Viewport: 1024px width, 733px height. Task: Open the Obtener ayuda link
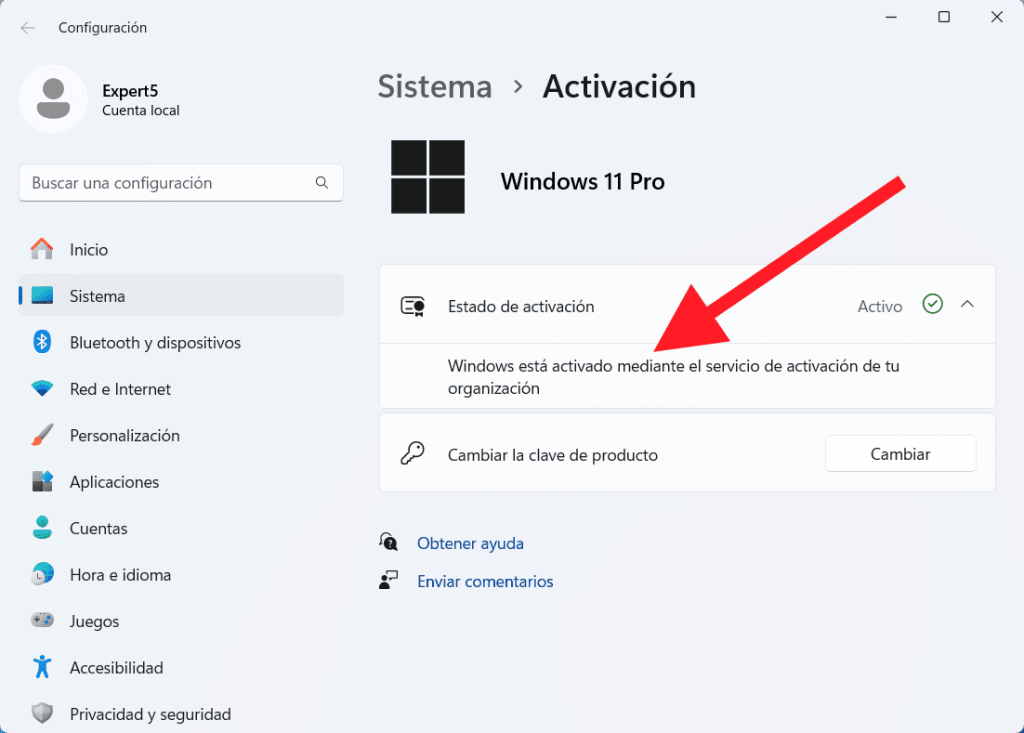pos(470,543)
